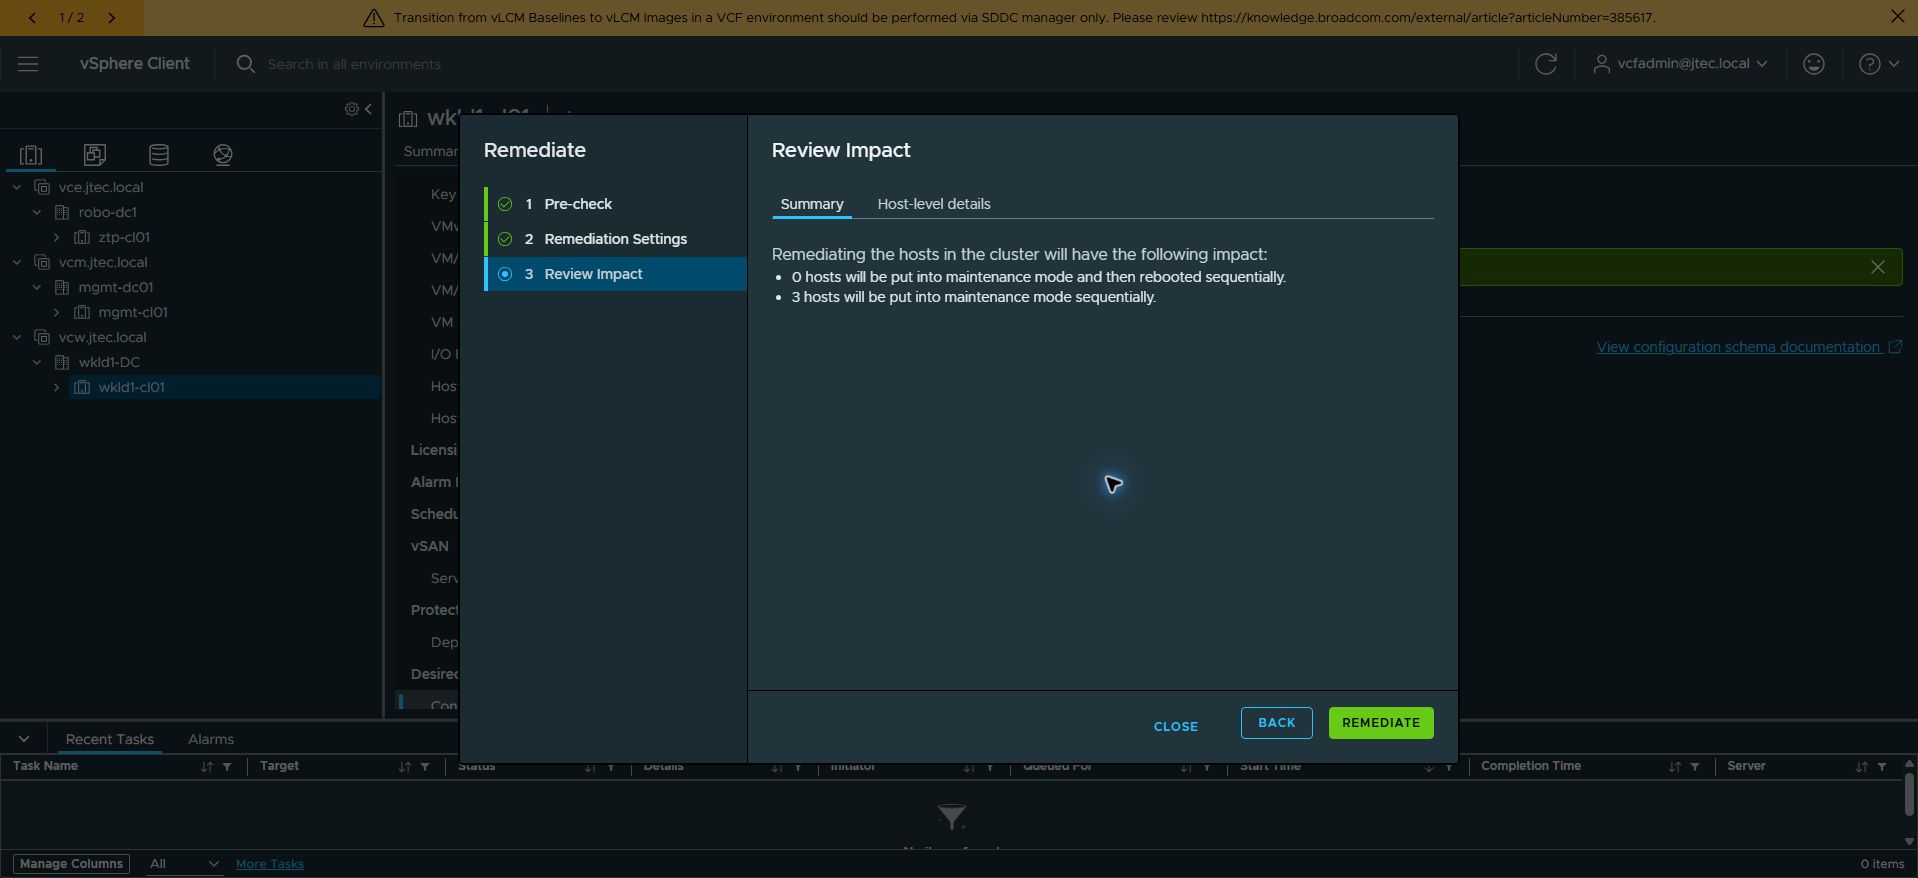Expand the wkld1-cl01 cluster node

pyautogui.click(x=57, y=387)
